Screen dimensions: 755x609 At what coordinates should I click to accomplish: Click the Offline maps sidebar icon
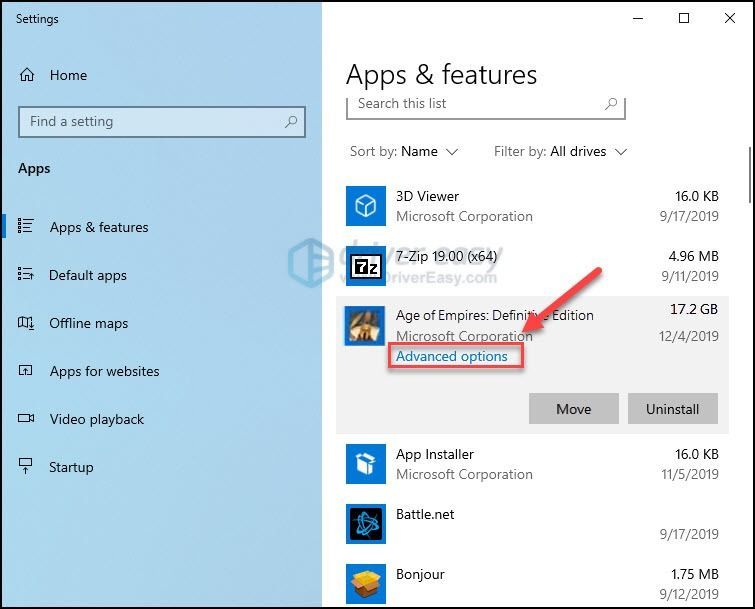(x=26, y=323)
